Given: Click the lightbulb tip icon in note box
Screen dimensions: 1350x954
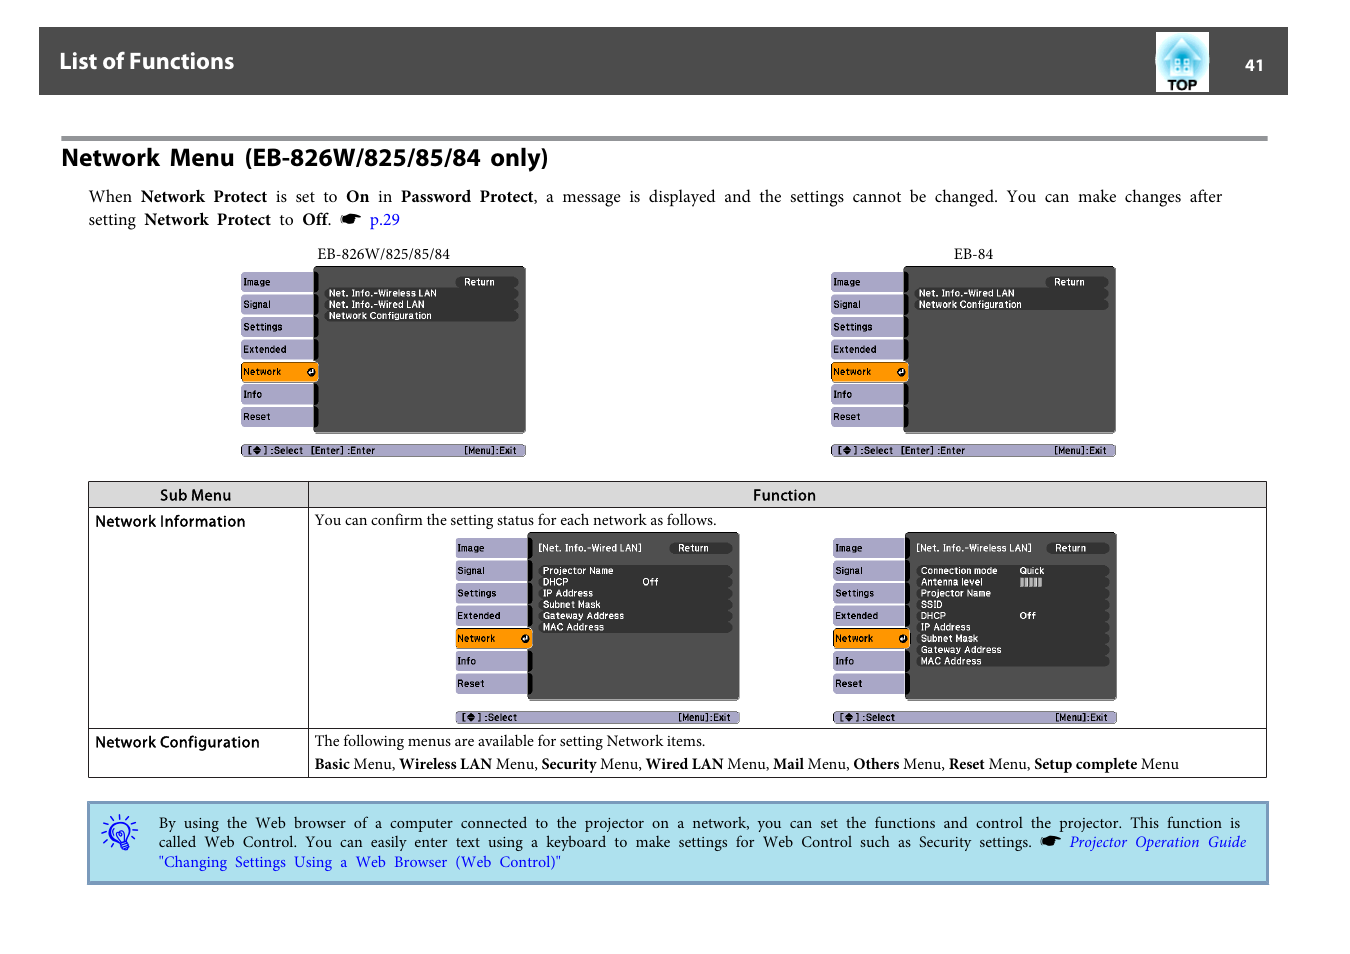Looking at the screenshot, I should click(x=120, y=832).
